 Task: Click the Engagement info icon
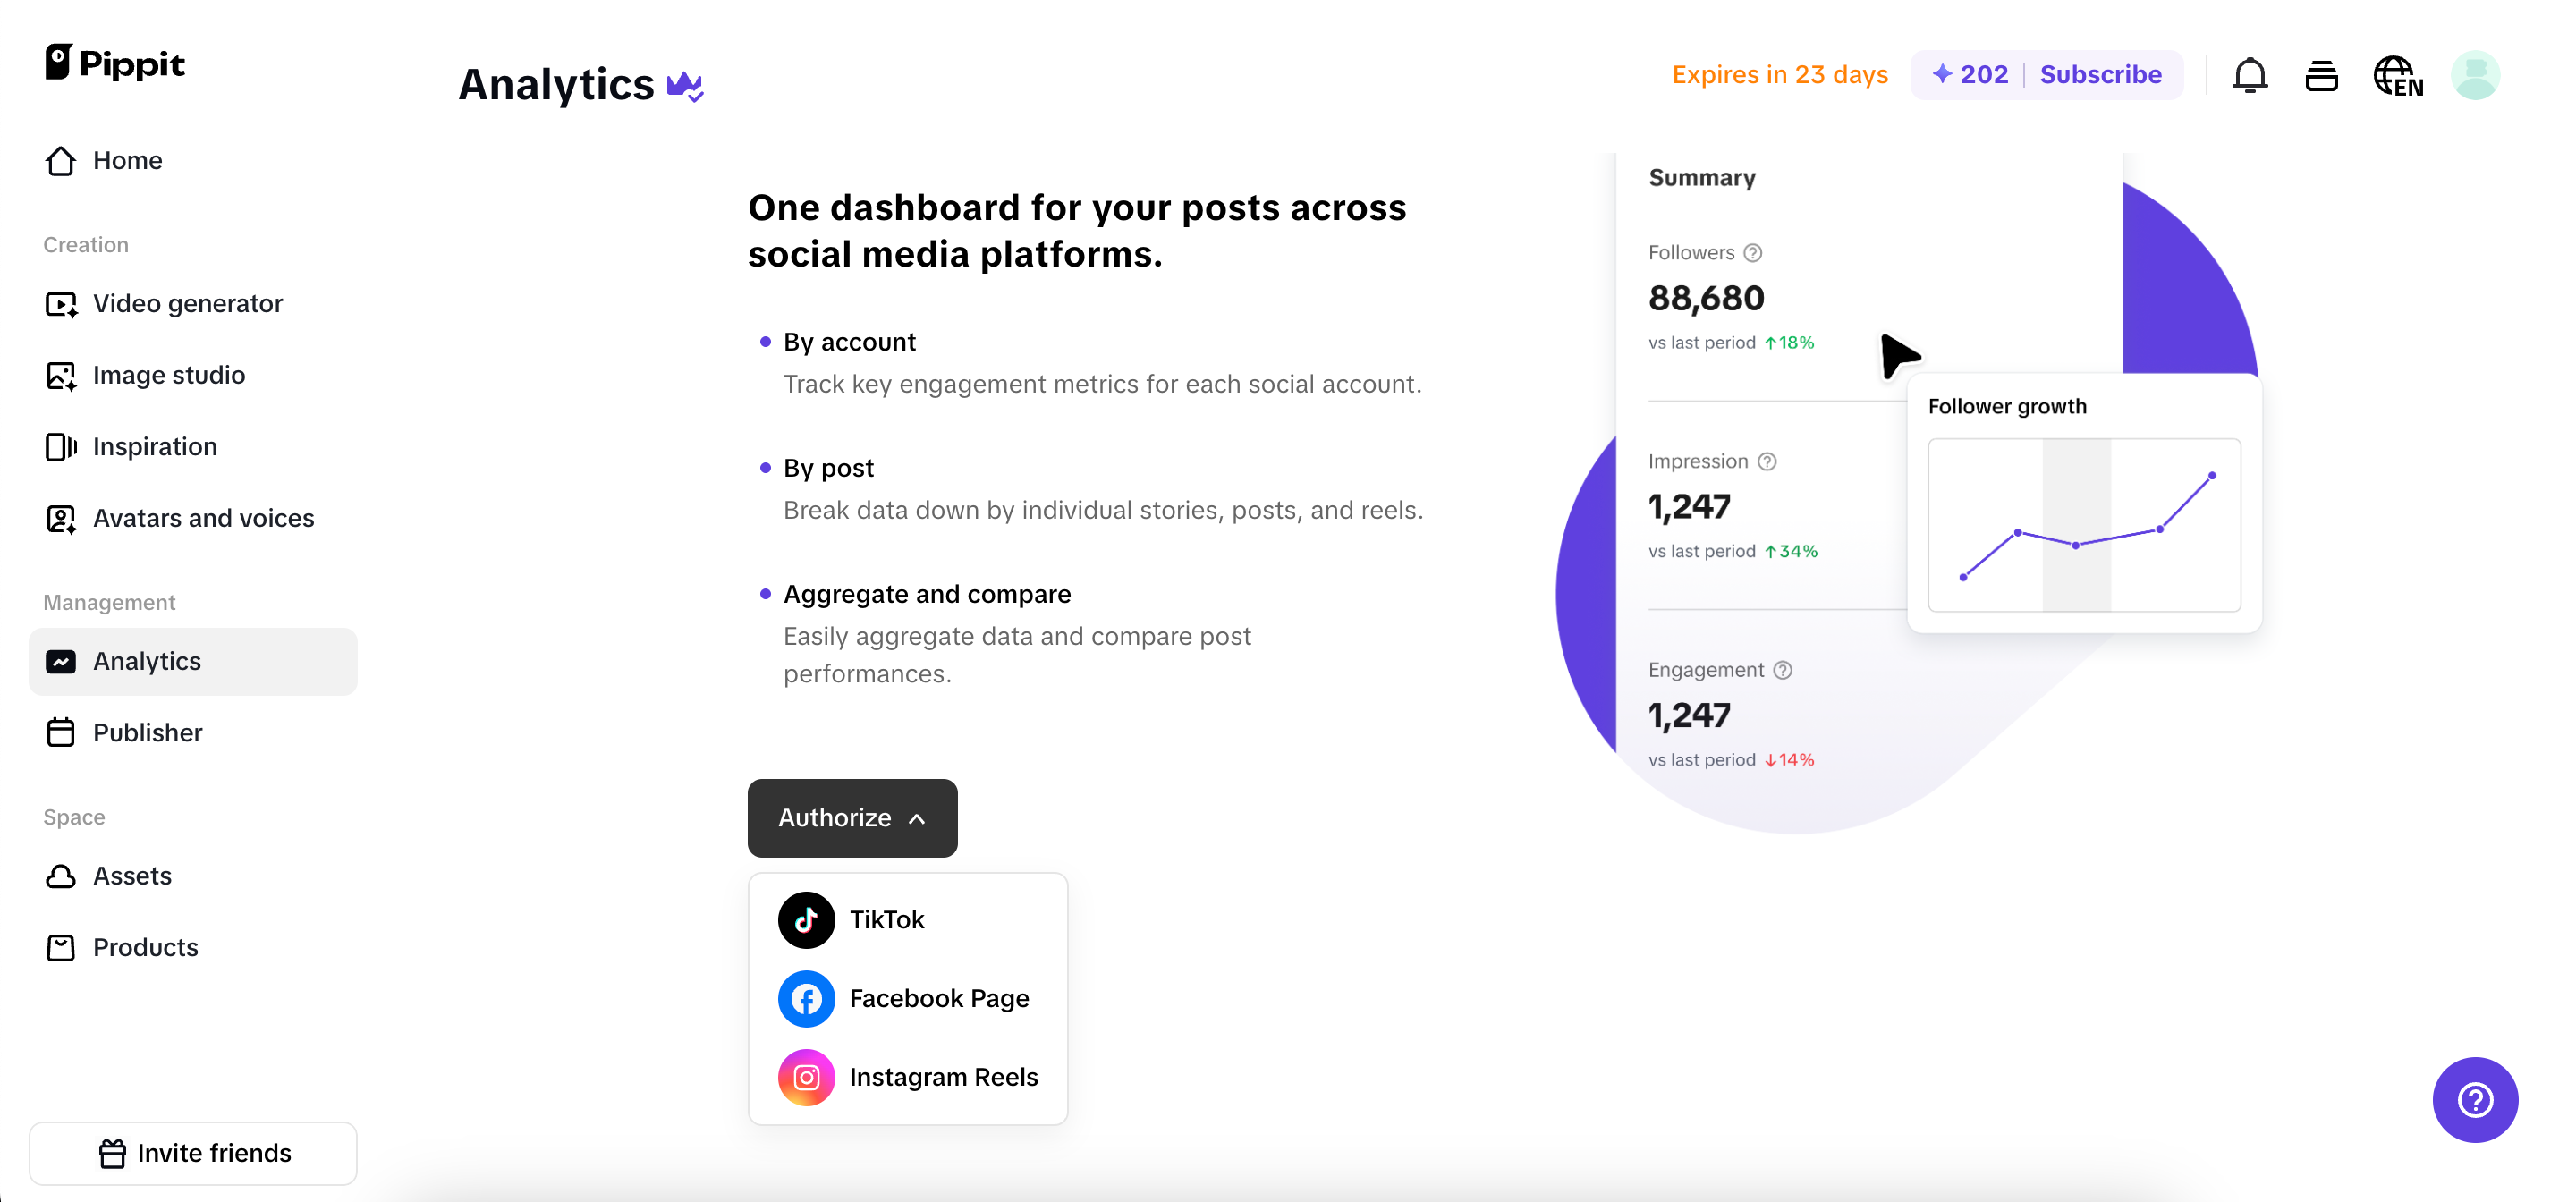click(1782, 670)
